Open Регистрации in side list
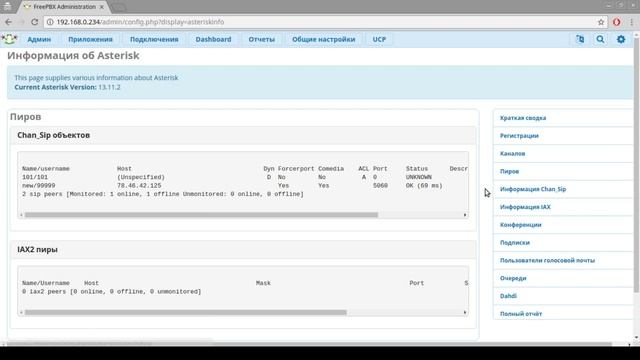 [x=519, y=136]
